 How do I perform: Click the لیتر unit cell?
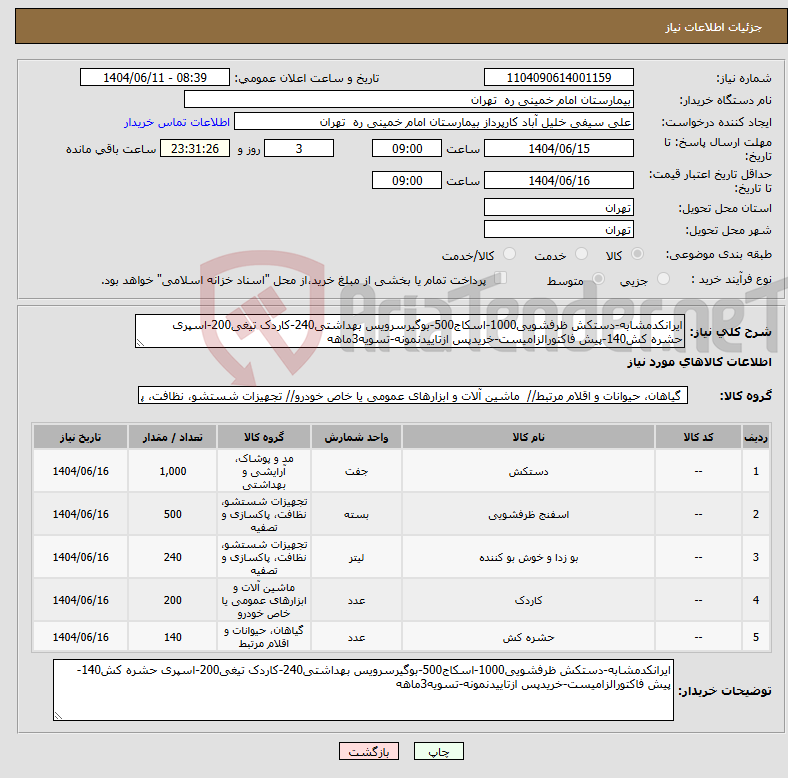coord(356,557)
